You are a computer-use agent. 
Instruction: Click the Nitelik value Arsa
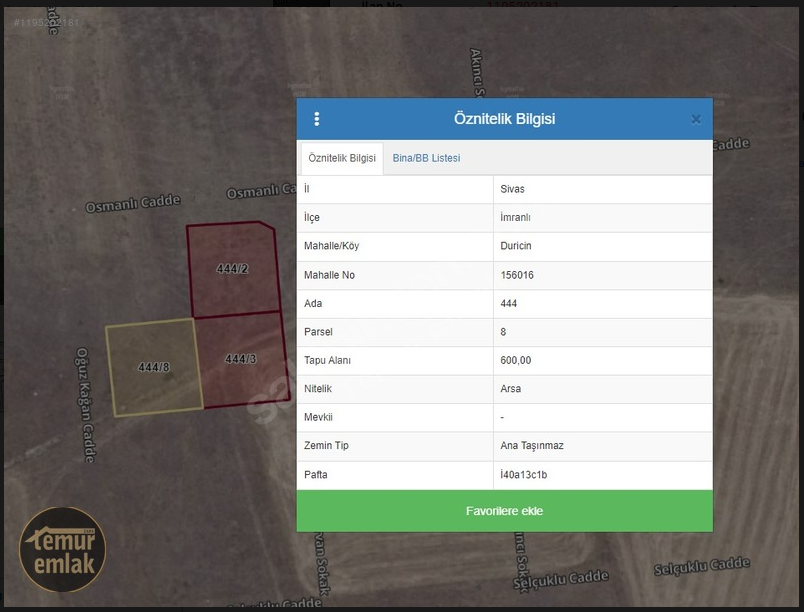[510, 389]
